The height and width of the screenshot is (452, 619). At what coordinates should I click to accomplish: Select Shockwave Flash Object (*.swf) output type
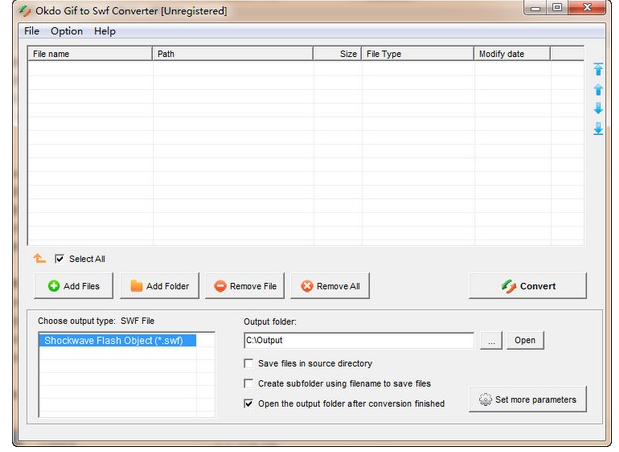point(117,341)
